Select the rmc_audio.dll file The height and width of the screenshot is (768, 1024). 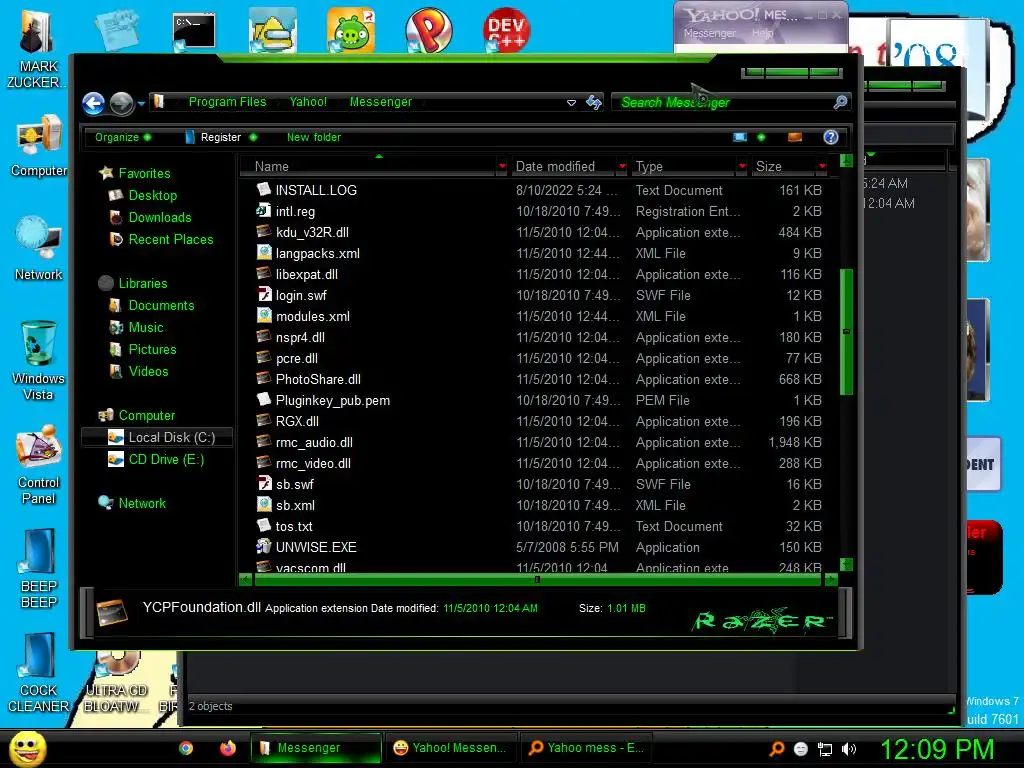314,443
